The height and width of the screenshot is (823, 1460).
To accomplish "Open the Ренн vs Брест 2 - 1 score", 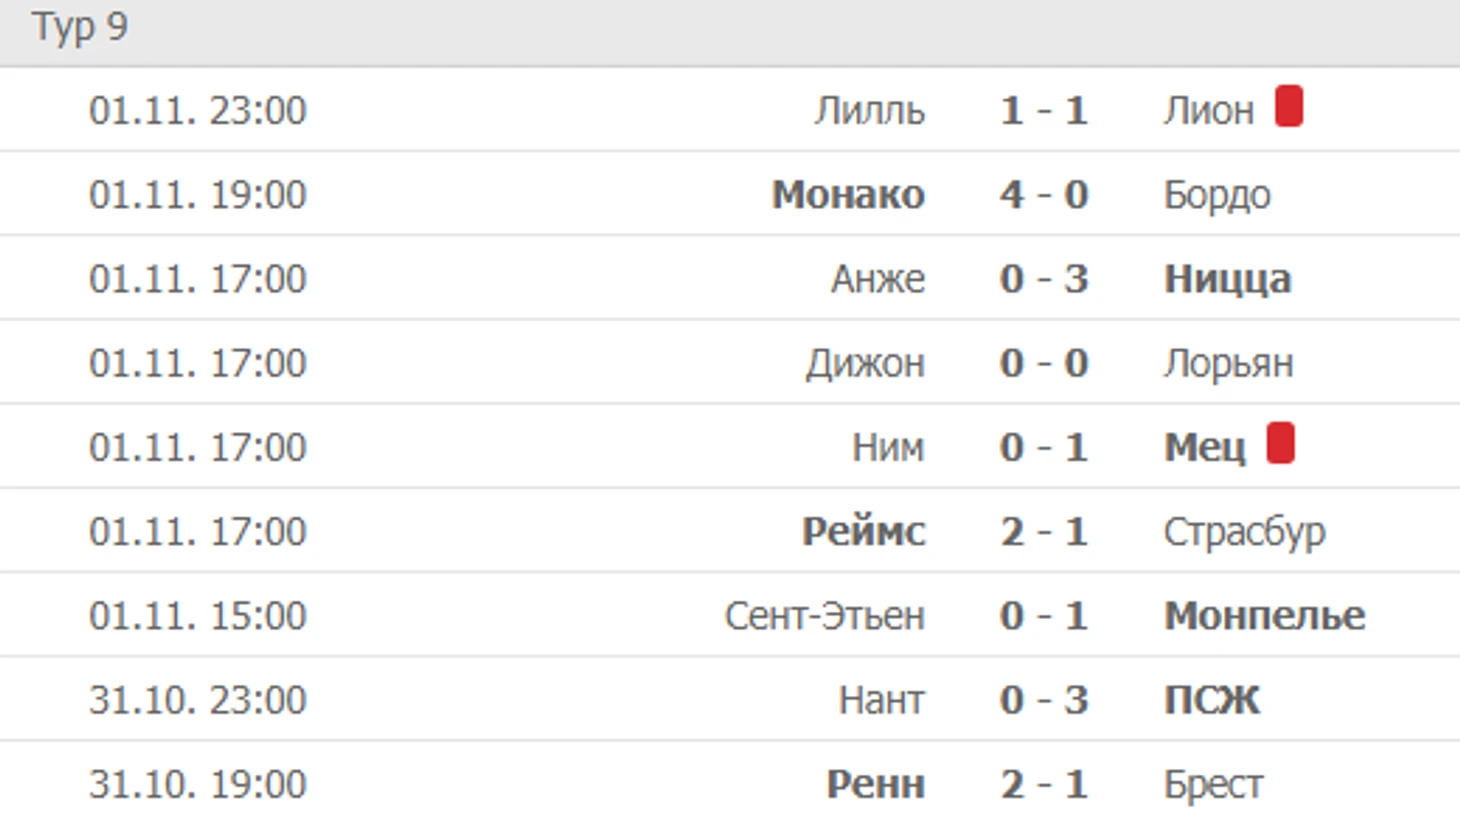I will click(1043, 784).
